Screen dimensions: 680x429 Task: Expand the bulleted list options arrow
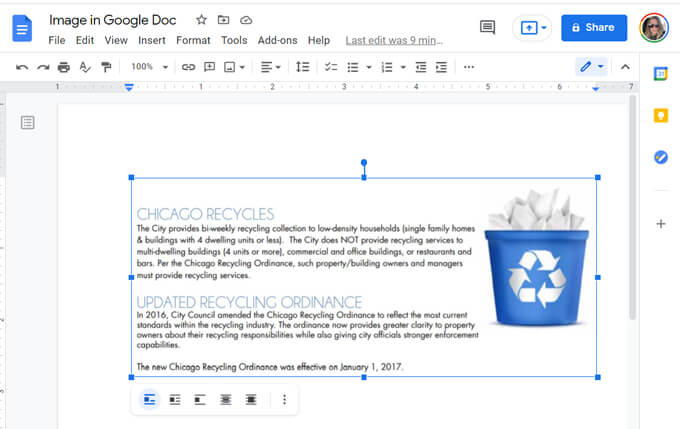tap(369, 67)
